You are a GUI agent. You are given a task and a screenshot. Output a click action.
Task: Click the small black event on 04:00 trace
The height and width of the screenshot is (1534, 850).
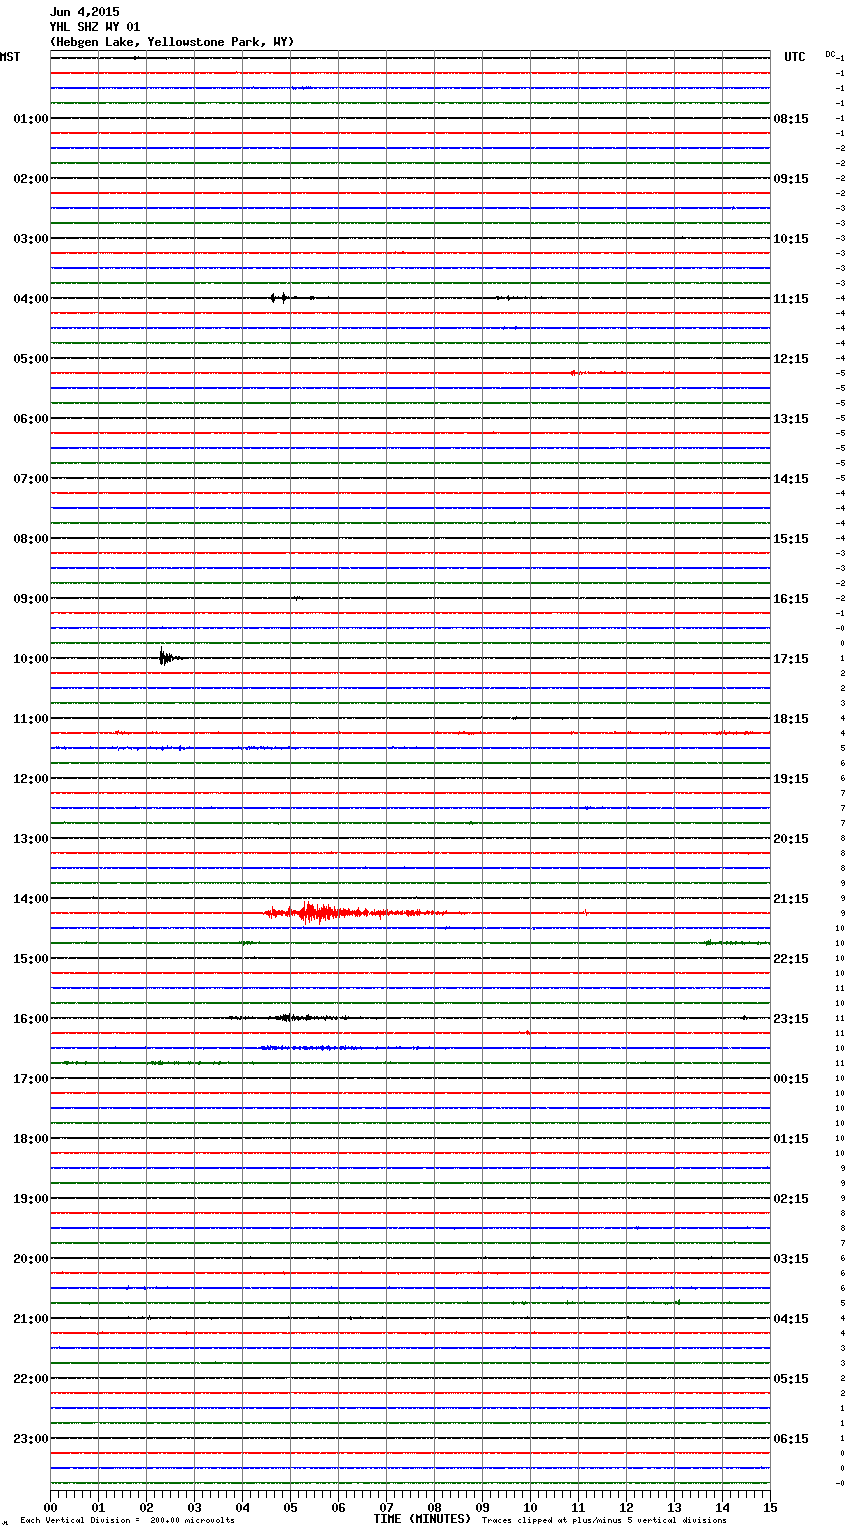[x=279, y=297]
